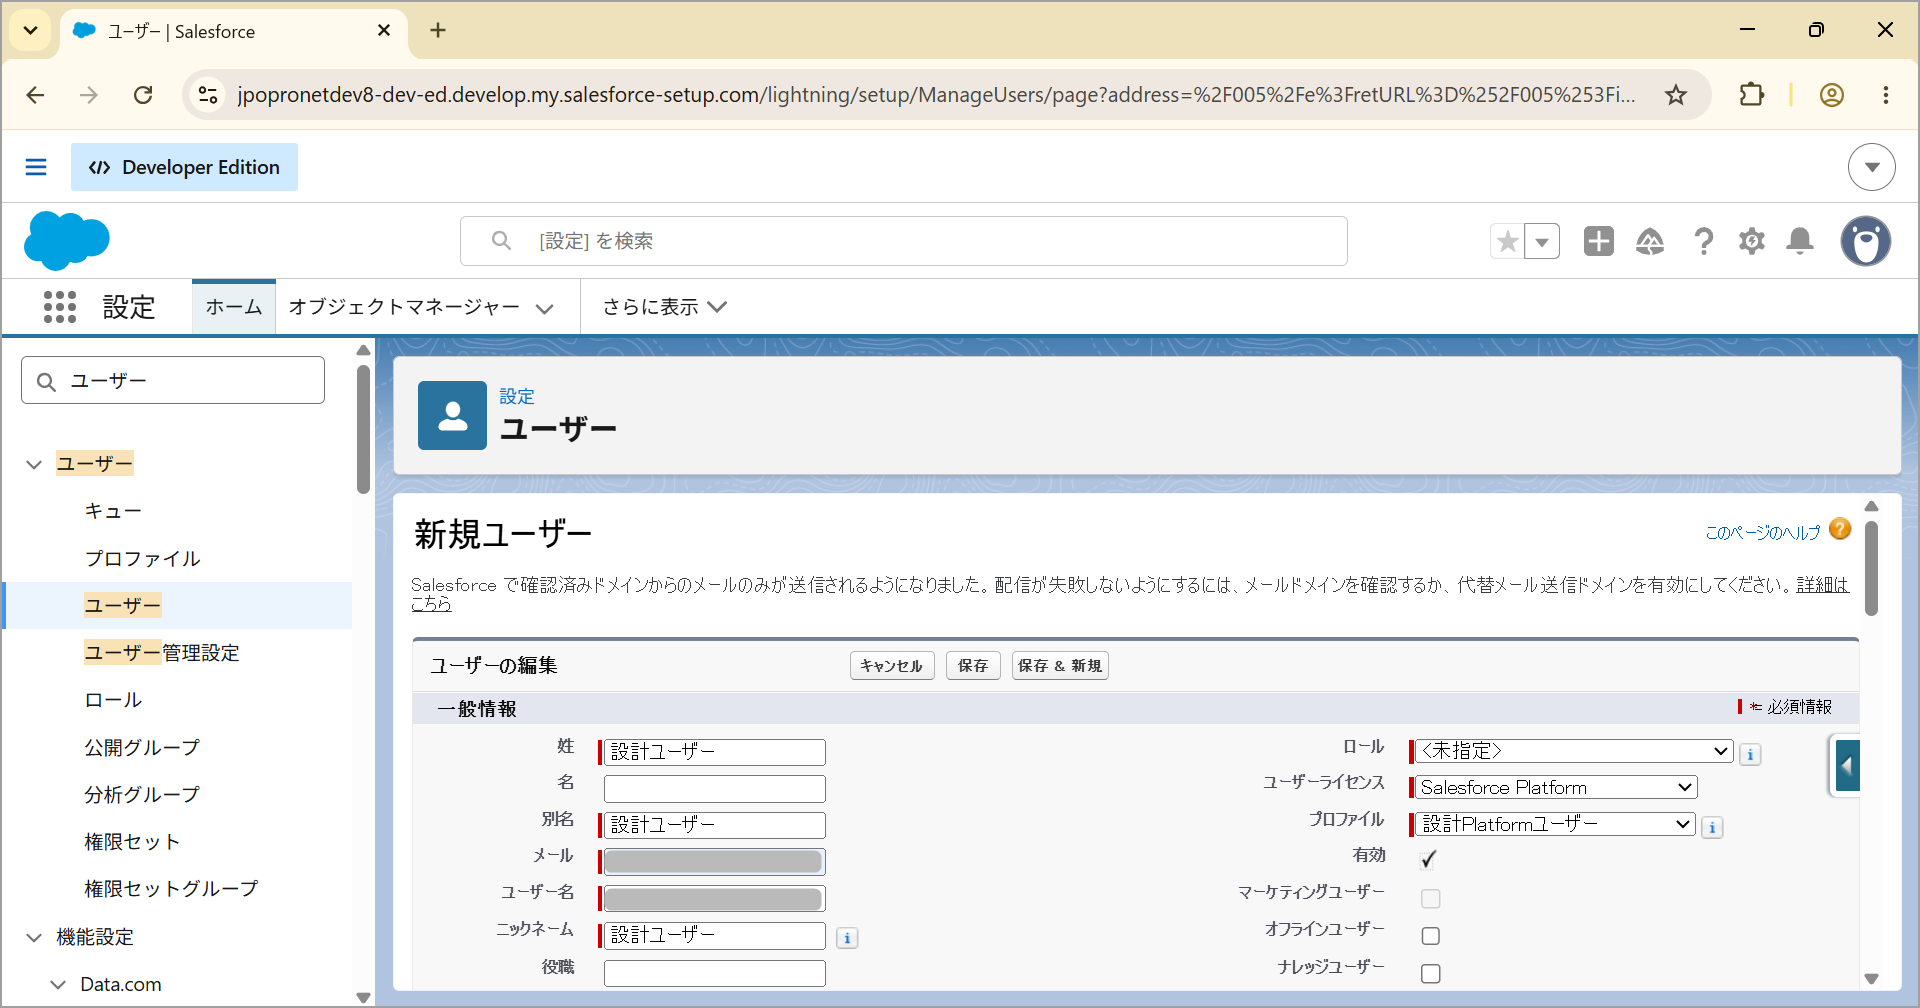Image resolution: width=1920 pixels, height=1008 pixels.
Task: Open the このページのヘルプ link
Action: pyautogui.click(x=1763, y=533)
